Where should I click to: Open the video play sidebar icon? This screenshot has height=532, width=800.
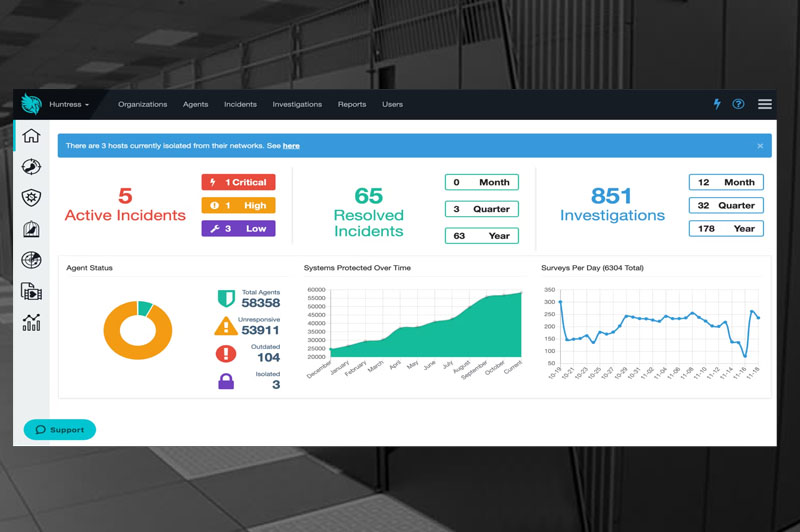click(x=31, y=291)
